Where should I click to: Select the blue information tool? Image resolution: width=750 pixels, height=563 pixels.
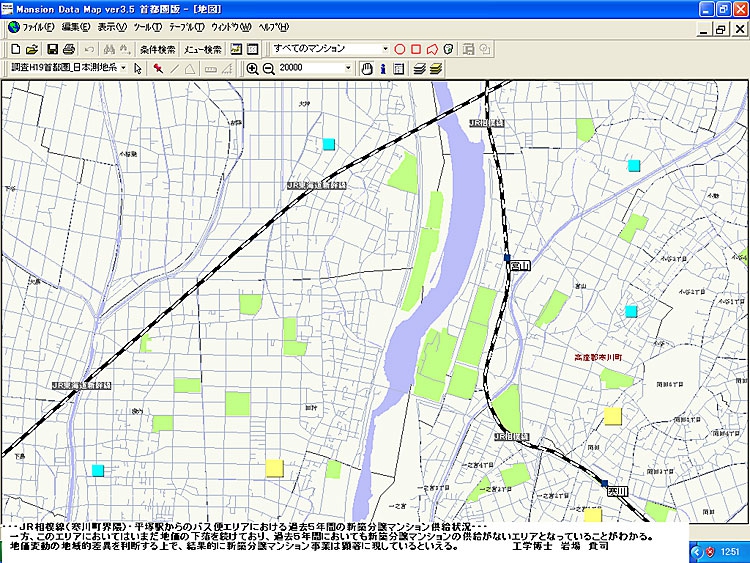tap(382, 69)
